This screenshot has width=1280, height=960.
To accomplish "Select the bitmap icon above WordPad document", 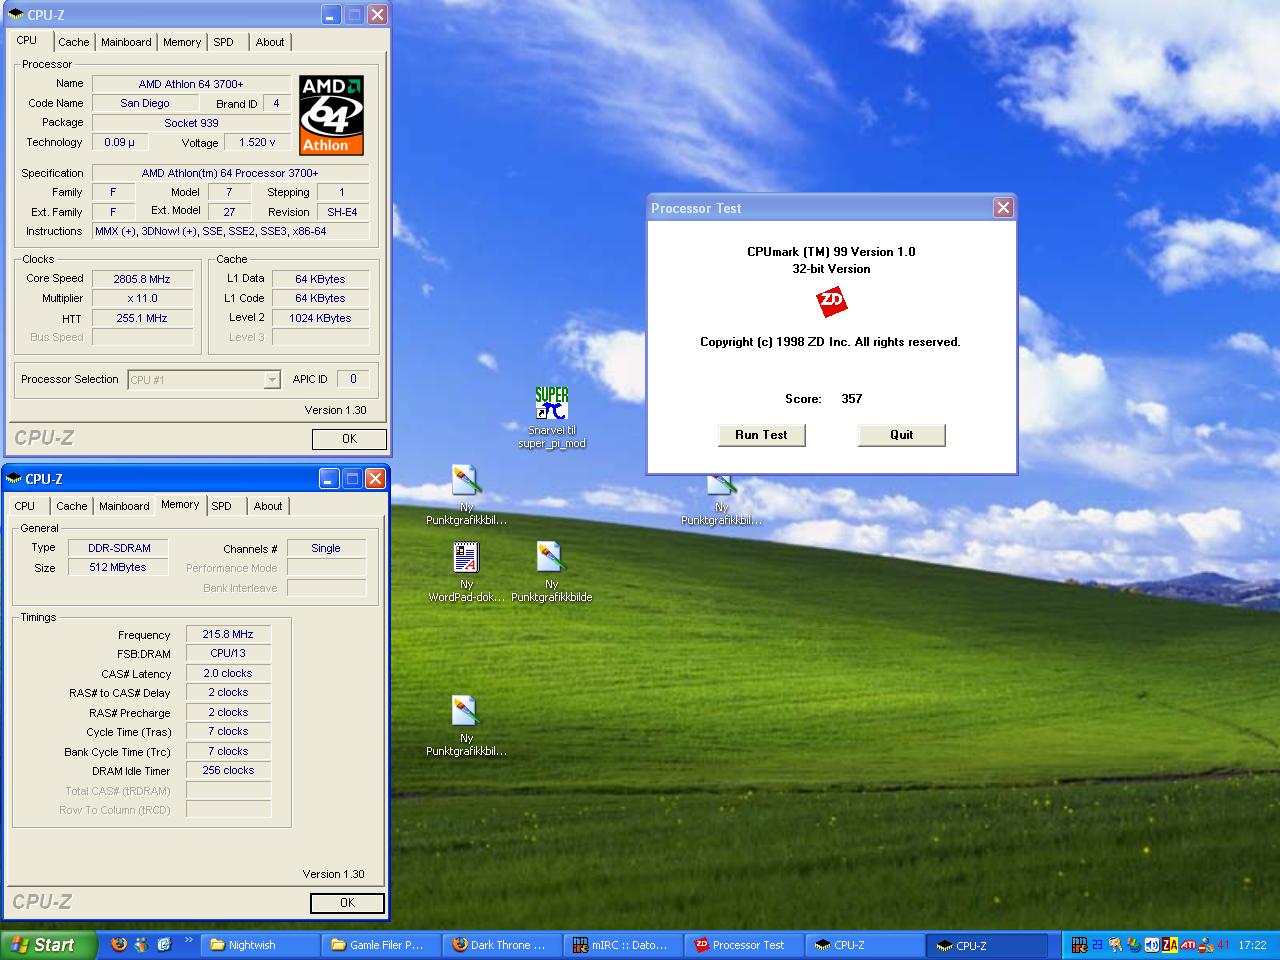I will (x=466, y=481).
